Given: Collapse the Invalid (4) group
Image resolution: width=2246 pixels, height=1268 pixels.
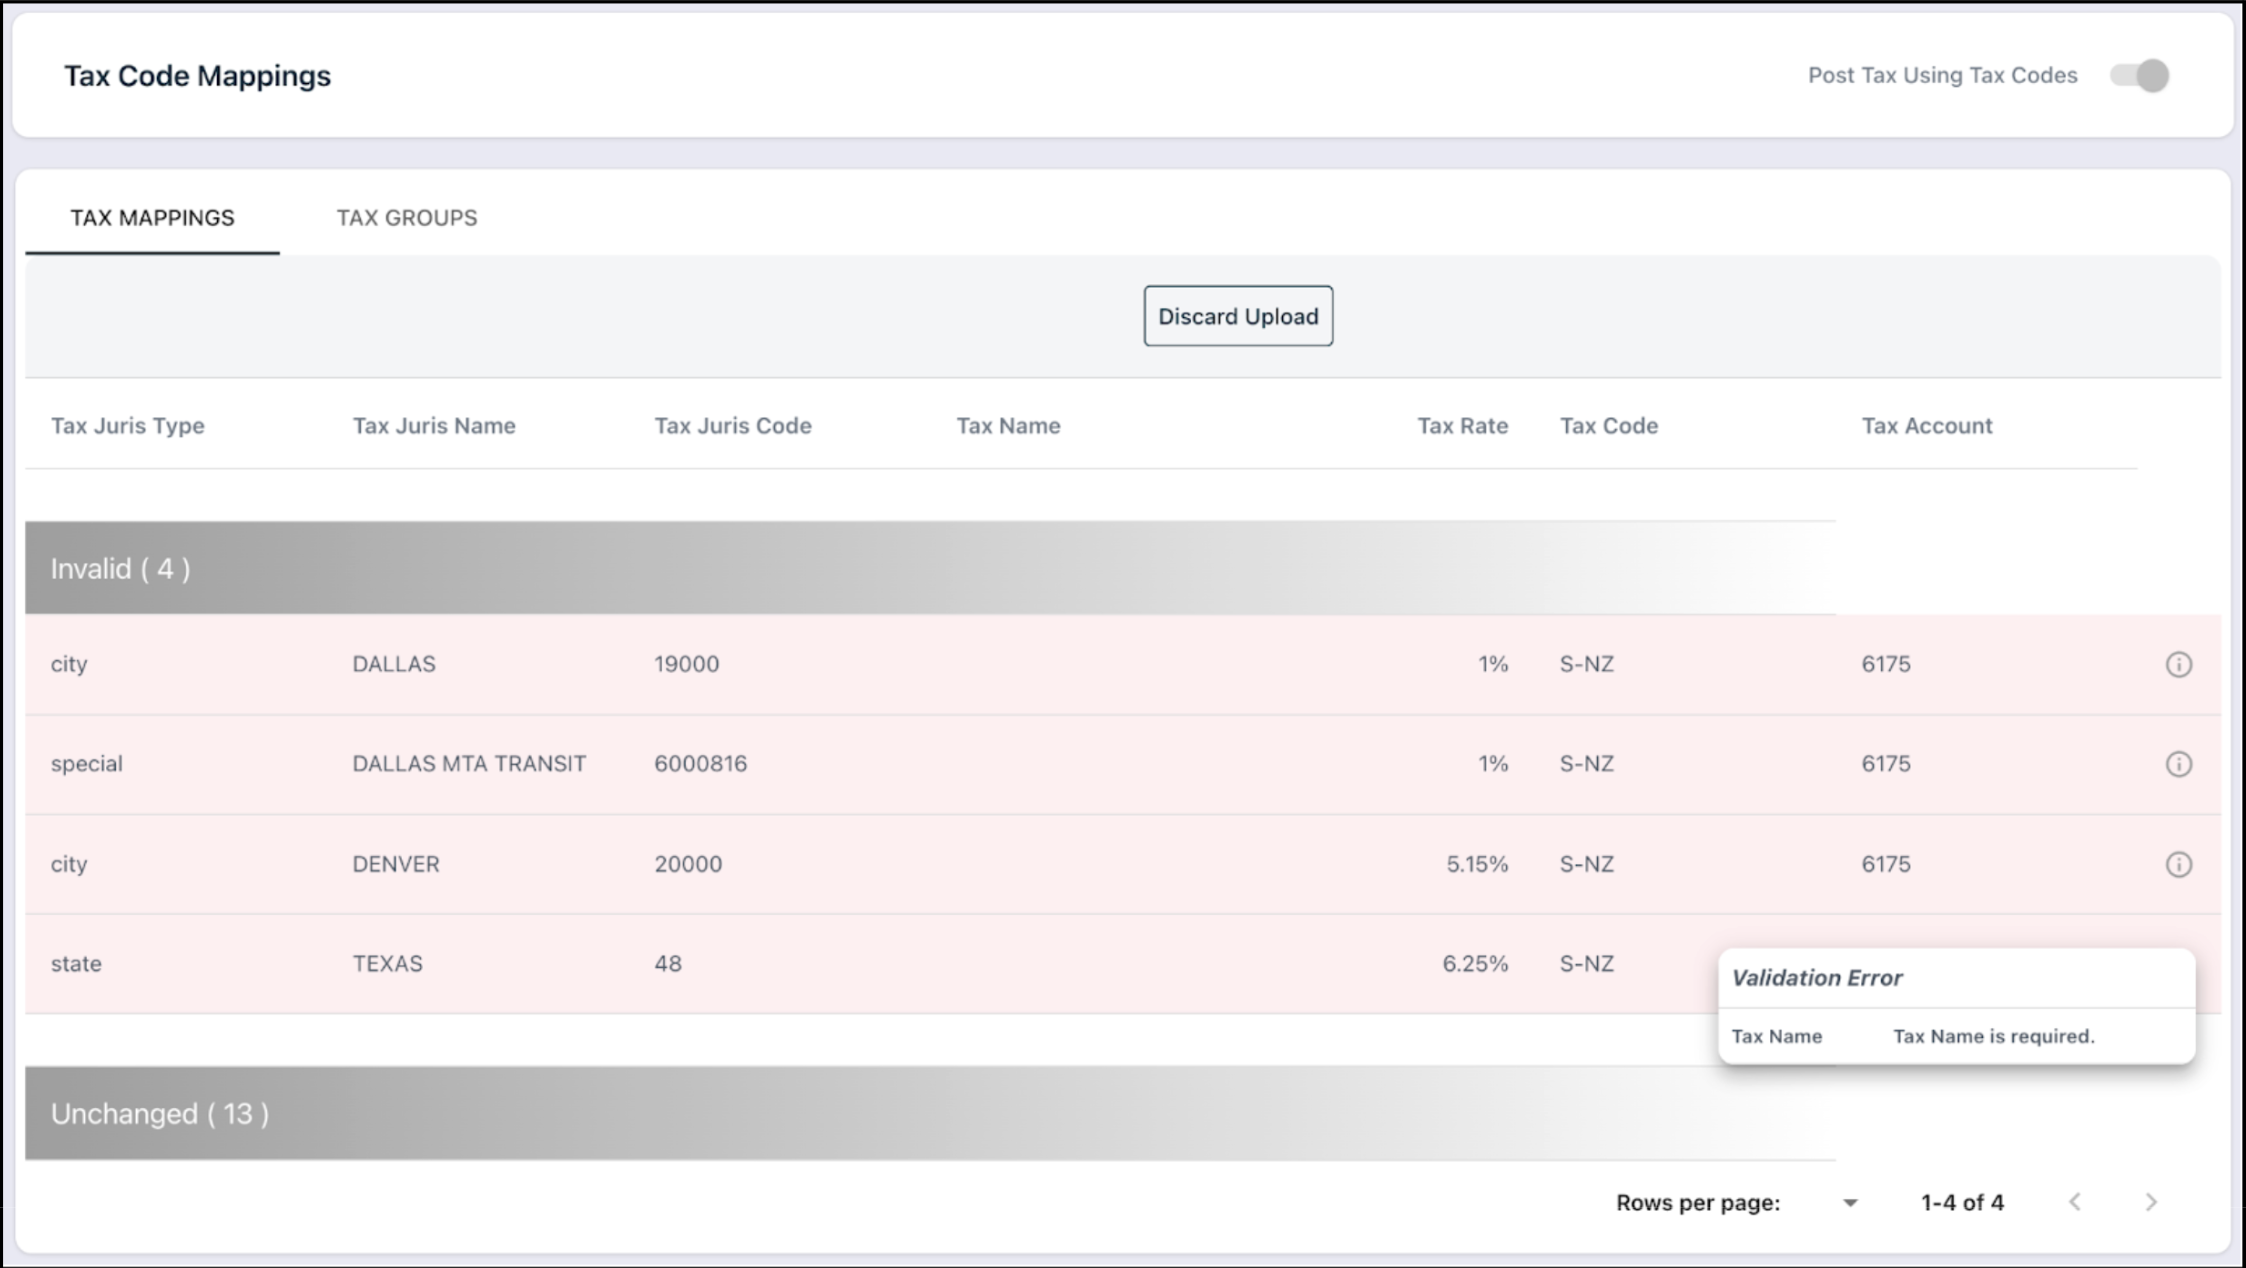Looking at the screenshot, I should click(120, 569).
